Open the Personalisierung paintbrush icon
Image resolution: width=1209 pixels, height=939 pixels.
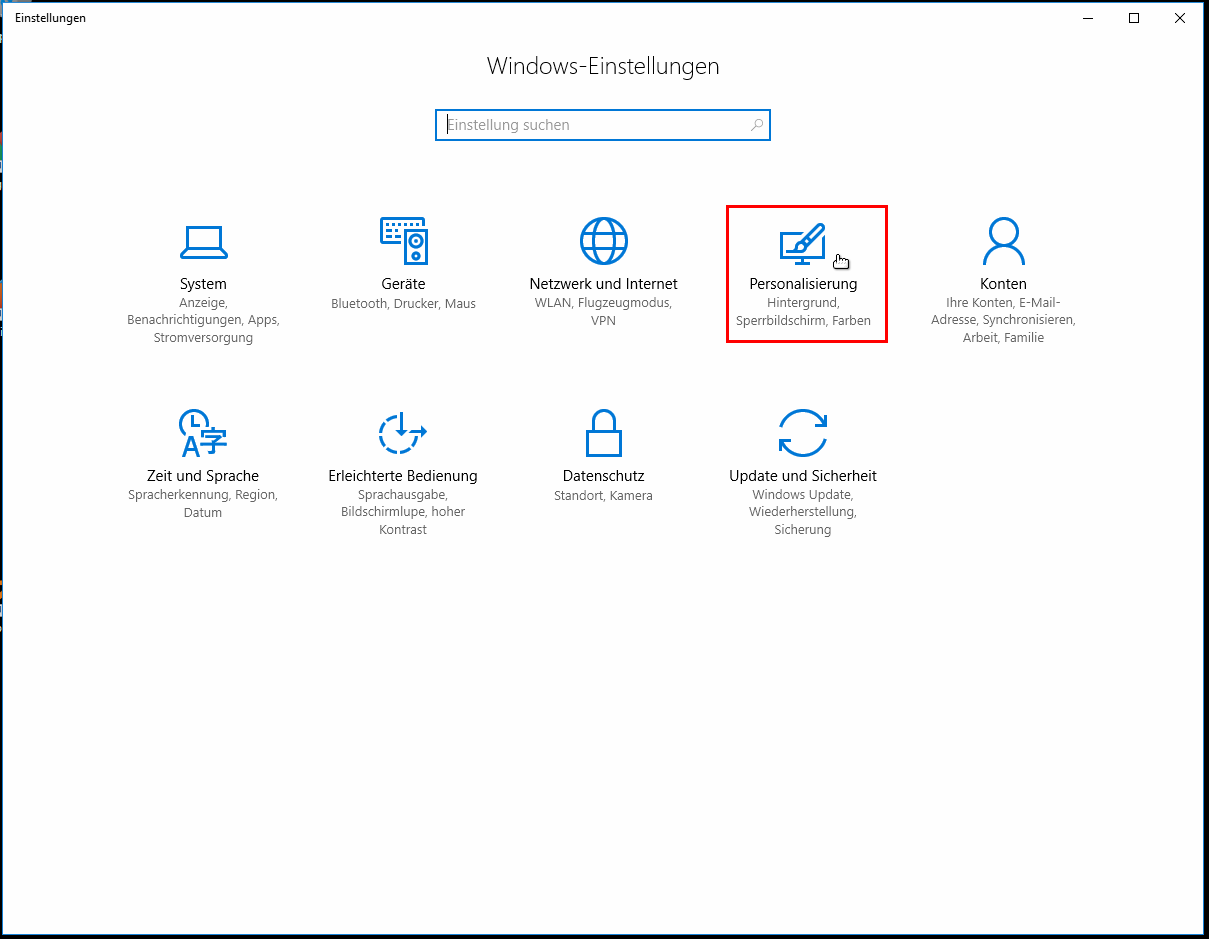803,243
